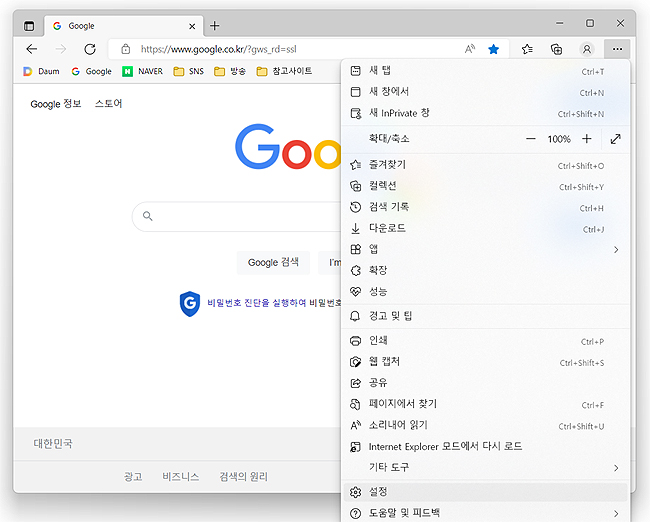Open 비즈니스 footer link
650x522 pixels.
180,477
